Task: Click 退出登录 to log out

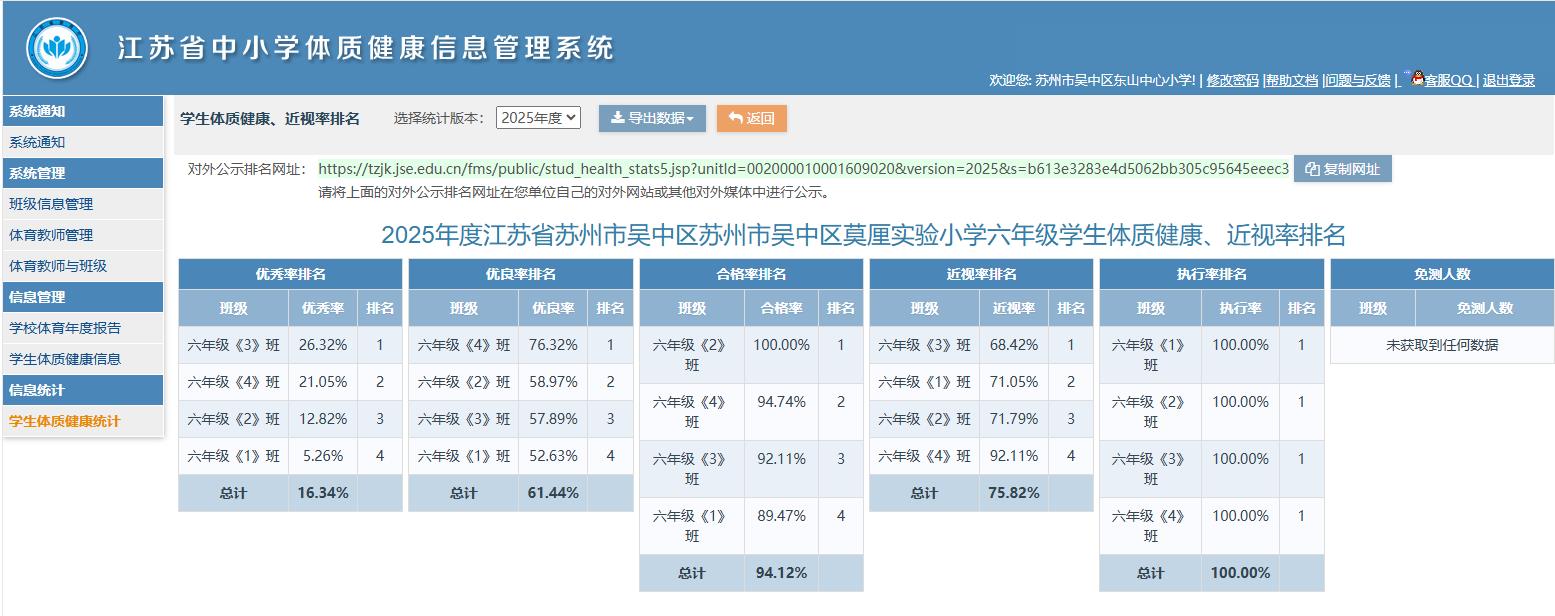Action: tap(1508, 80)
